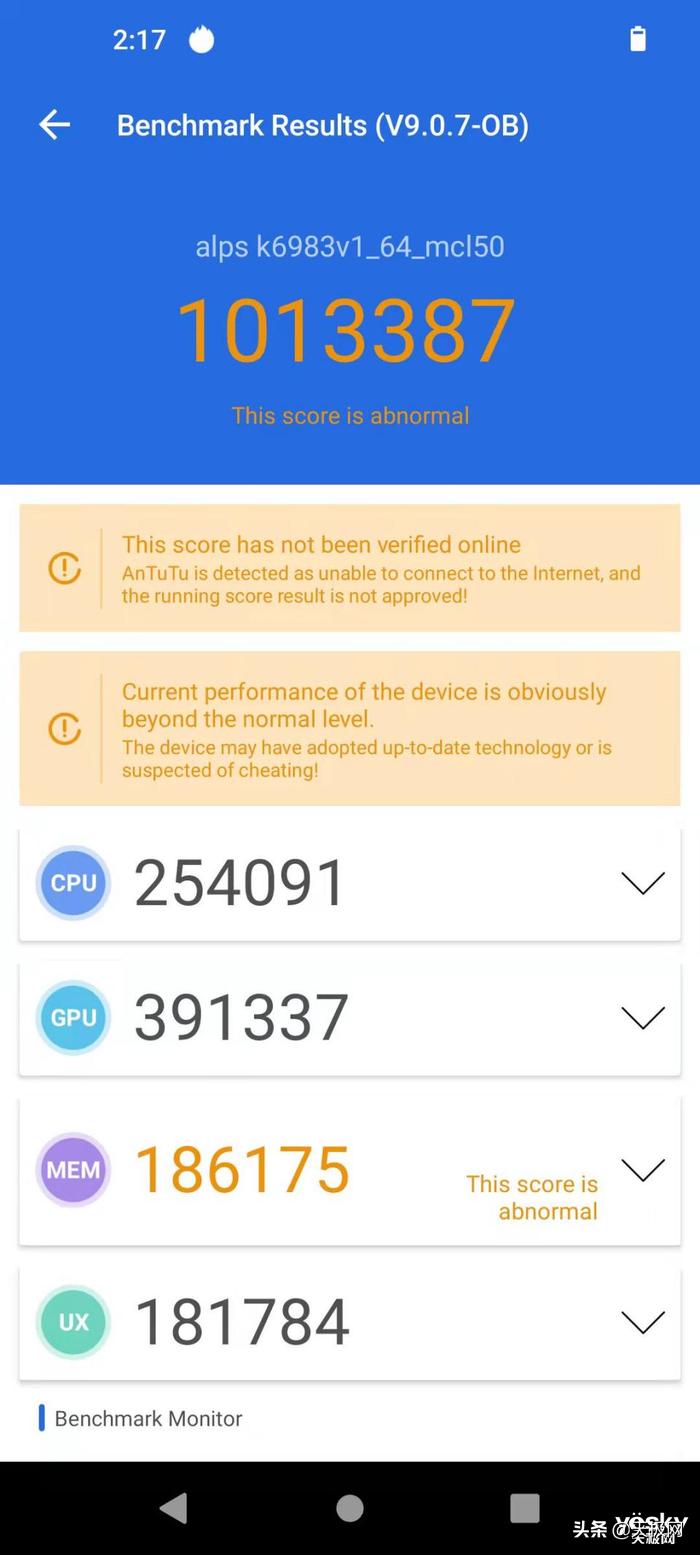700x1555 pixels.
Task: Select the GPU score circle icon
Action: coord(72,1017)
